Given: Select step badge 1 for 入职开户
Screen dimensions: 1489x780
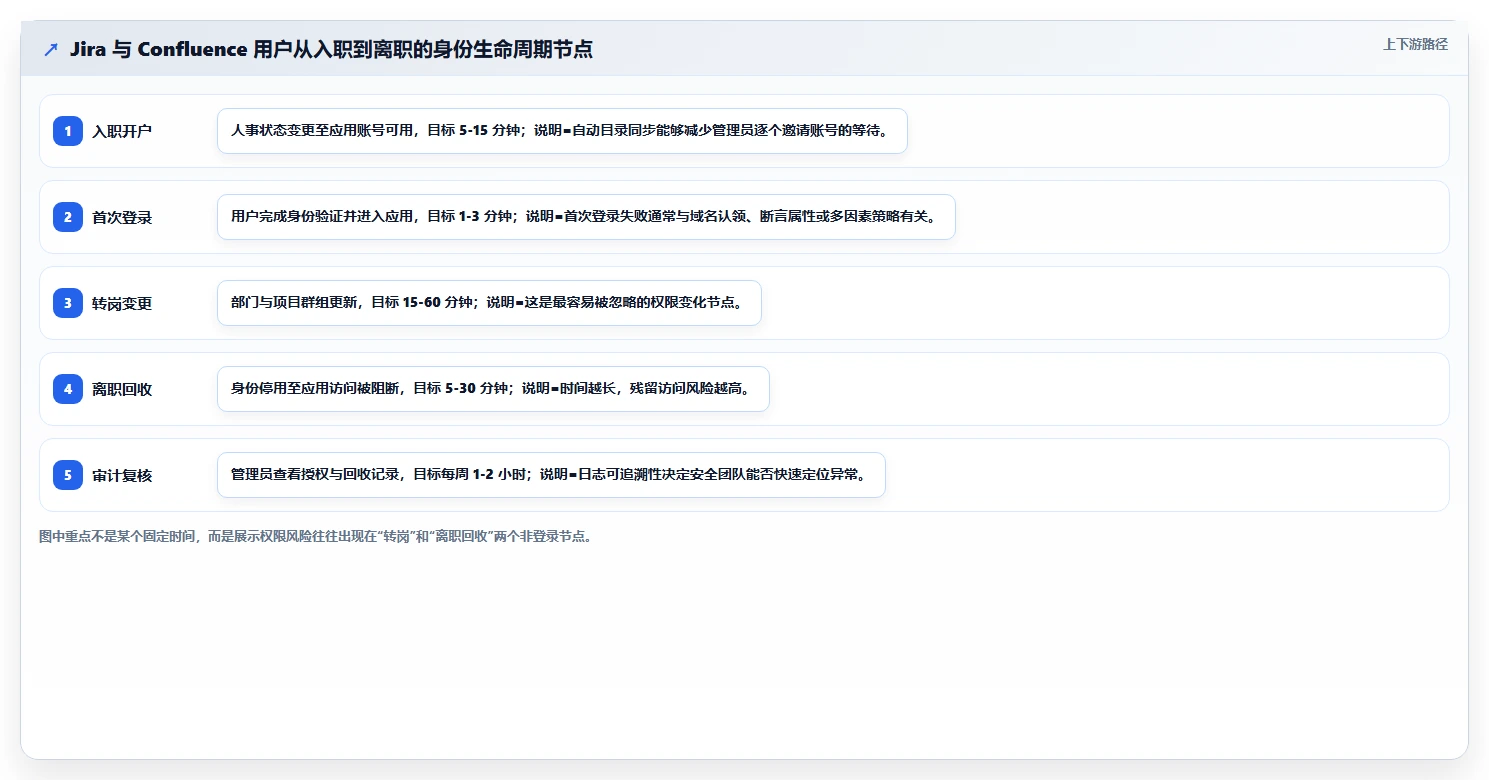Looking at the screenshot, I should click(x=68, y=131).
